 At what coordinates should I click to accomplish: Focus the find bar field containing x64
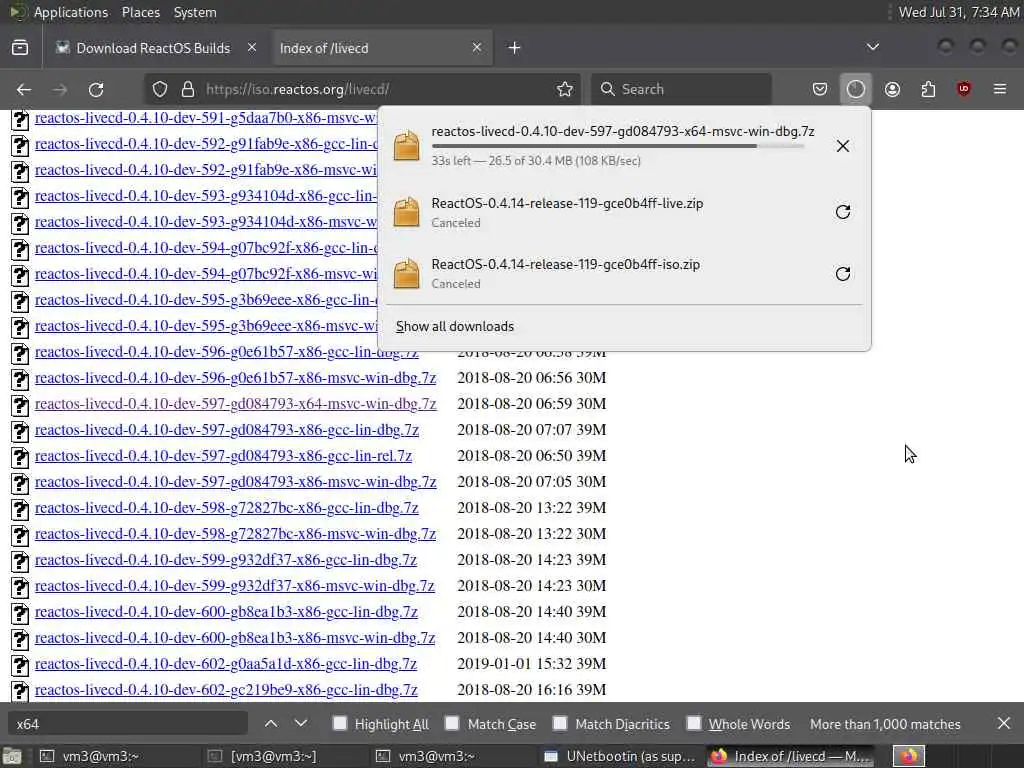tap(127, 724)
